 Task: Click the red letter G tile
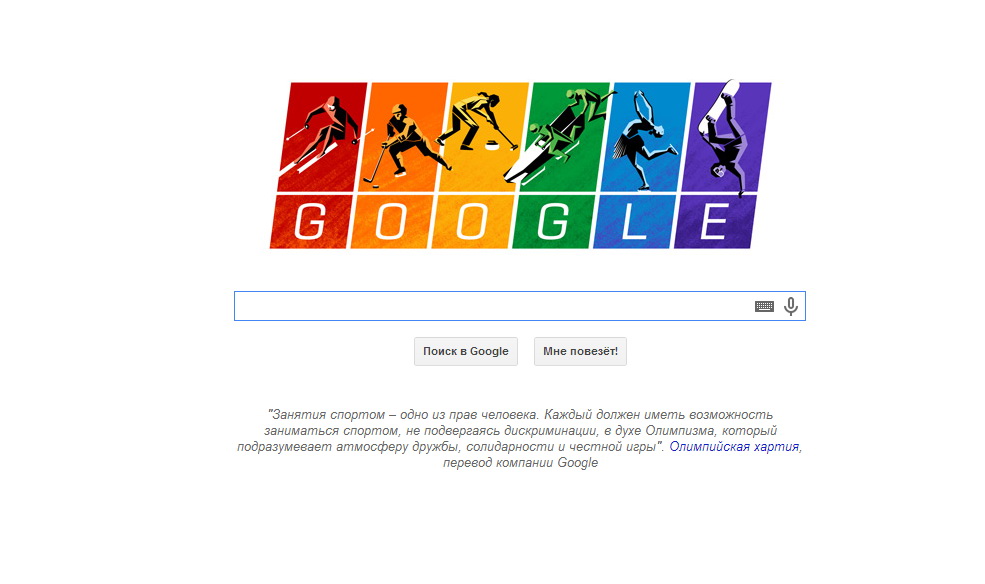click(x=310, y=222)
